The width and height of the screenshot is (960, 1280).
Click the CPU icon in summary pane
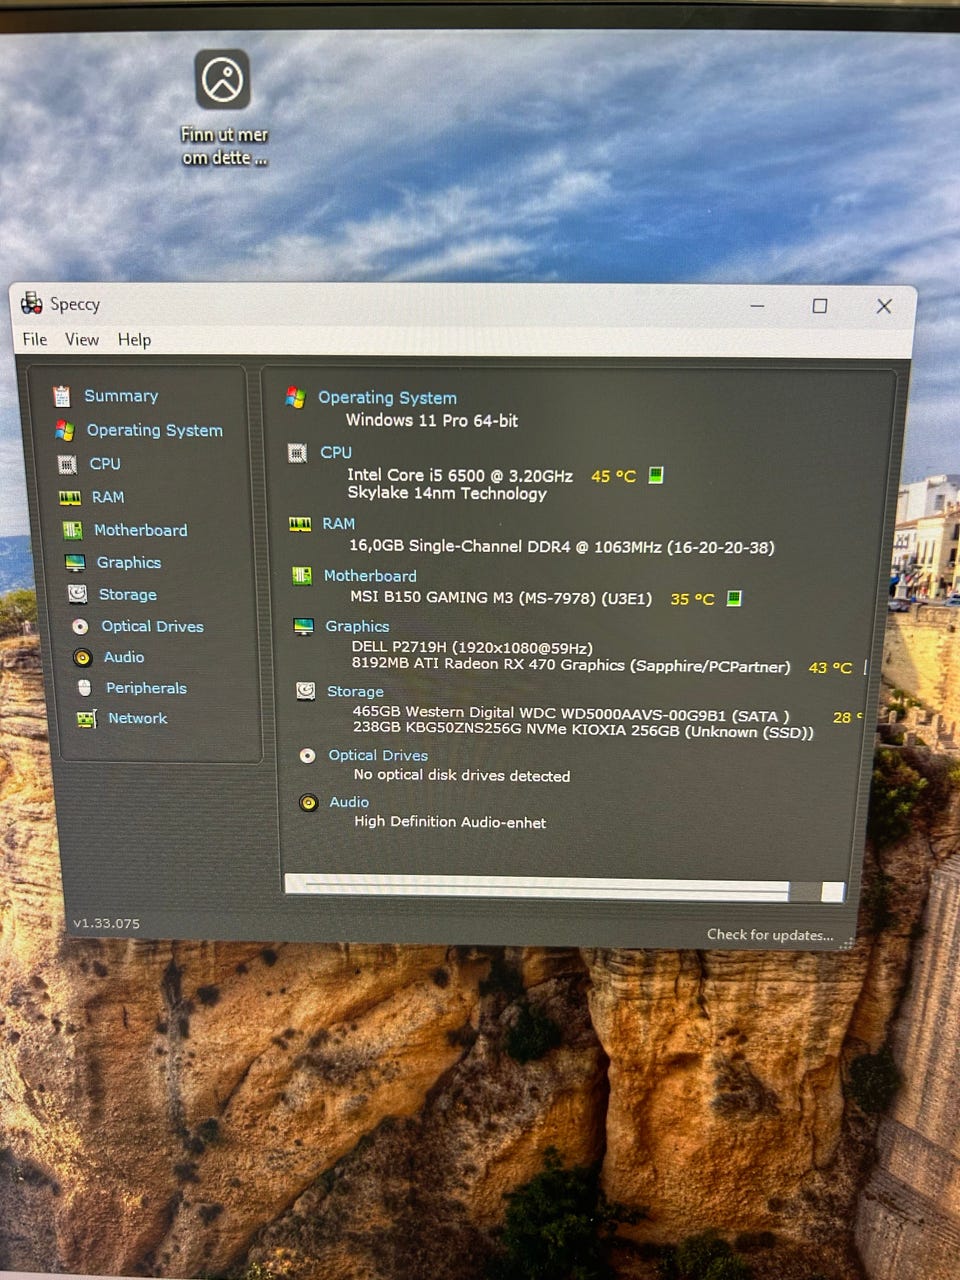point(297,453)
